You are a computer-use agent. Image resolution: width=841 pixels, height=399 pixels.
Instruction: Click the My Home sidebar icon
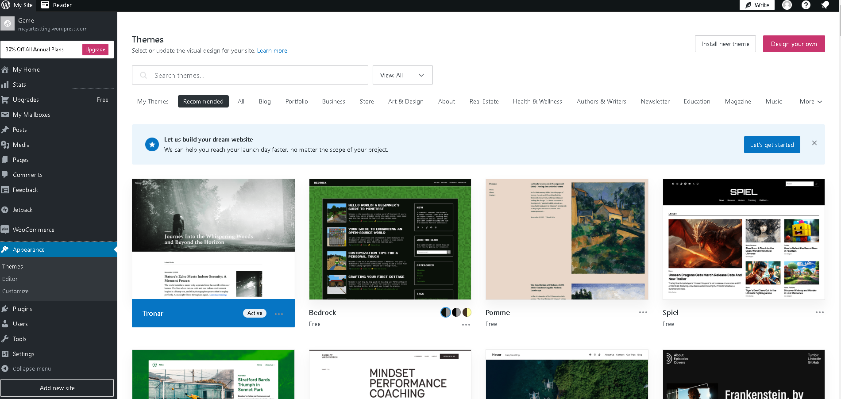pos(5,70)
